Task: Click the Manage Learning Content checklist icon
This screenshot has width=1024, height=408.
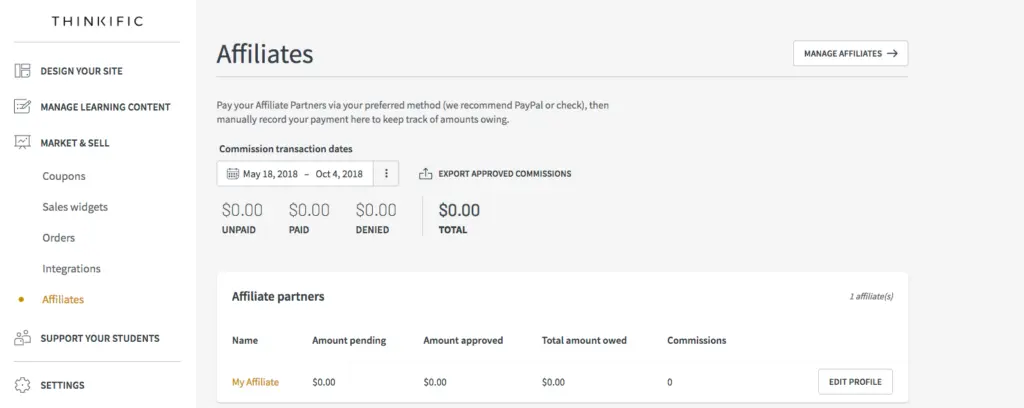Action: click(x=22, y=107)
